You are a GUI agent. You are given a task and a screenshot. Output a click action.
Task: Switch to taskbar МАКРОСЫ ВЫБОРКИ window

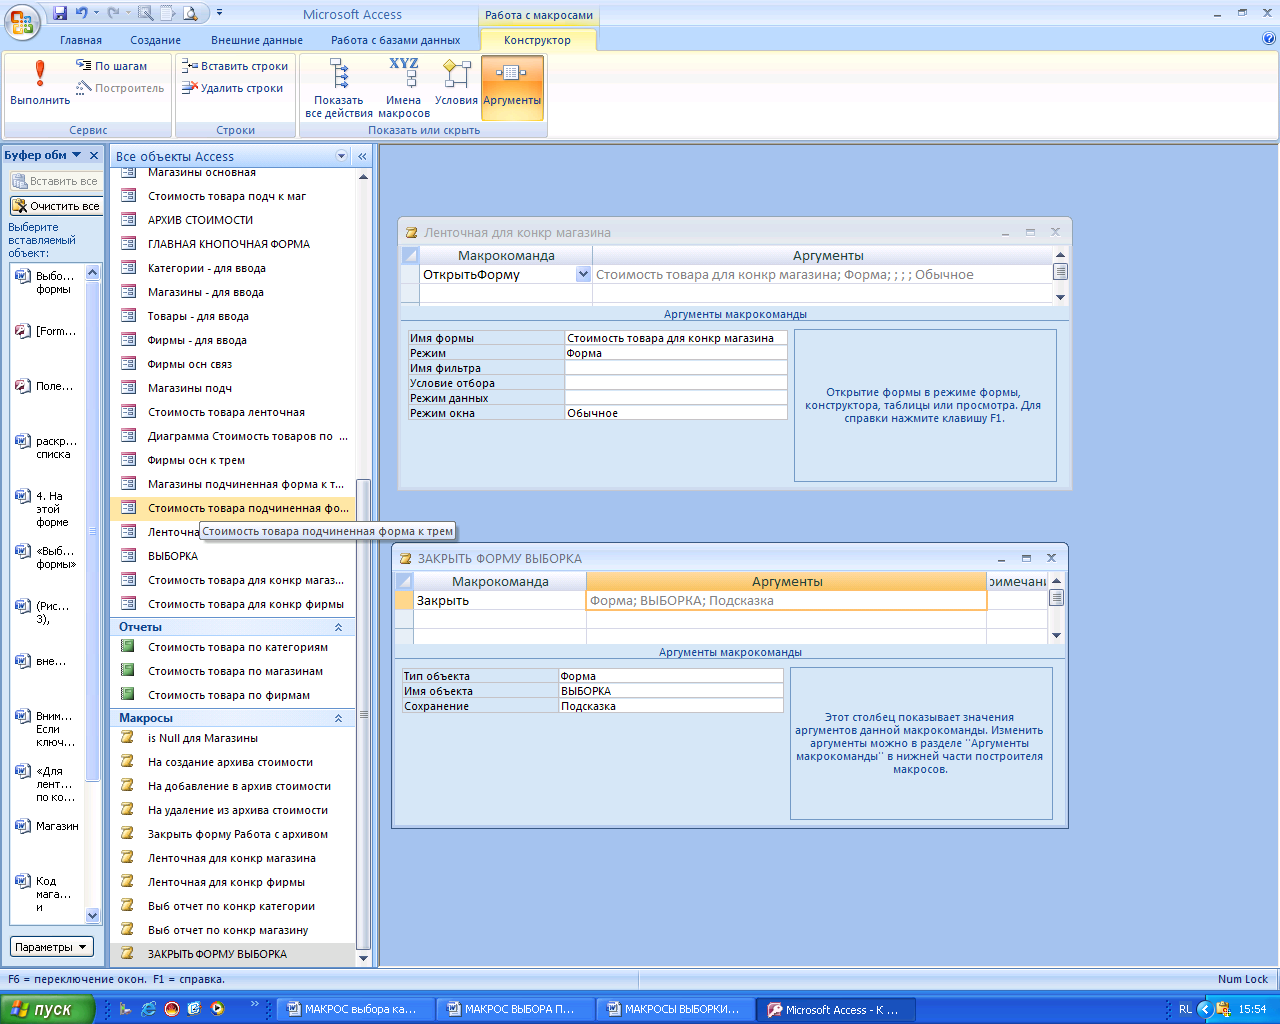(x=675, y=1009)
